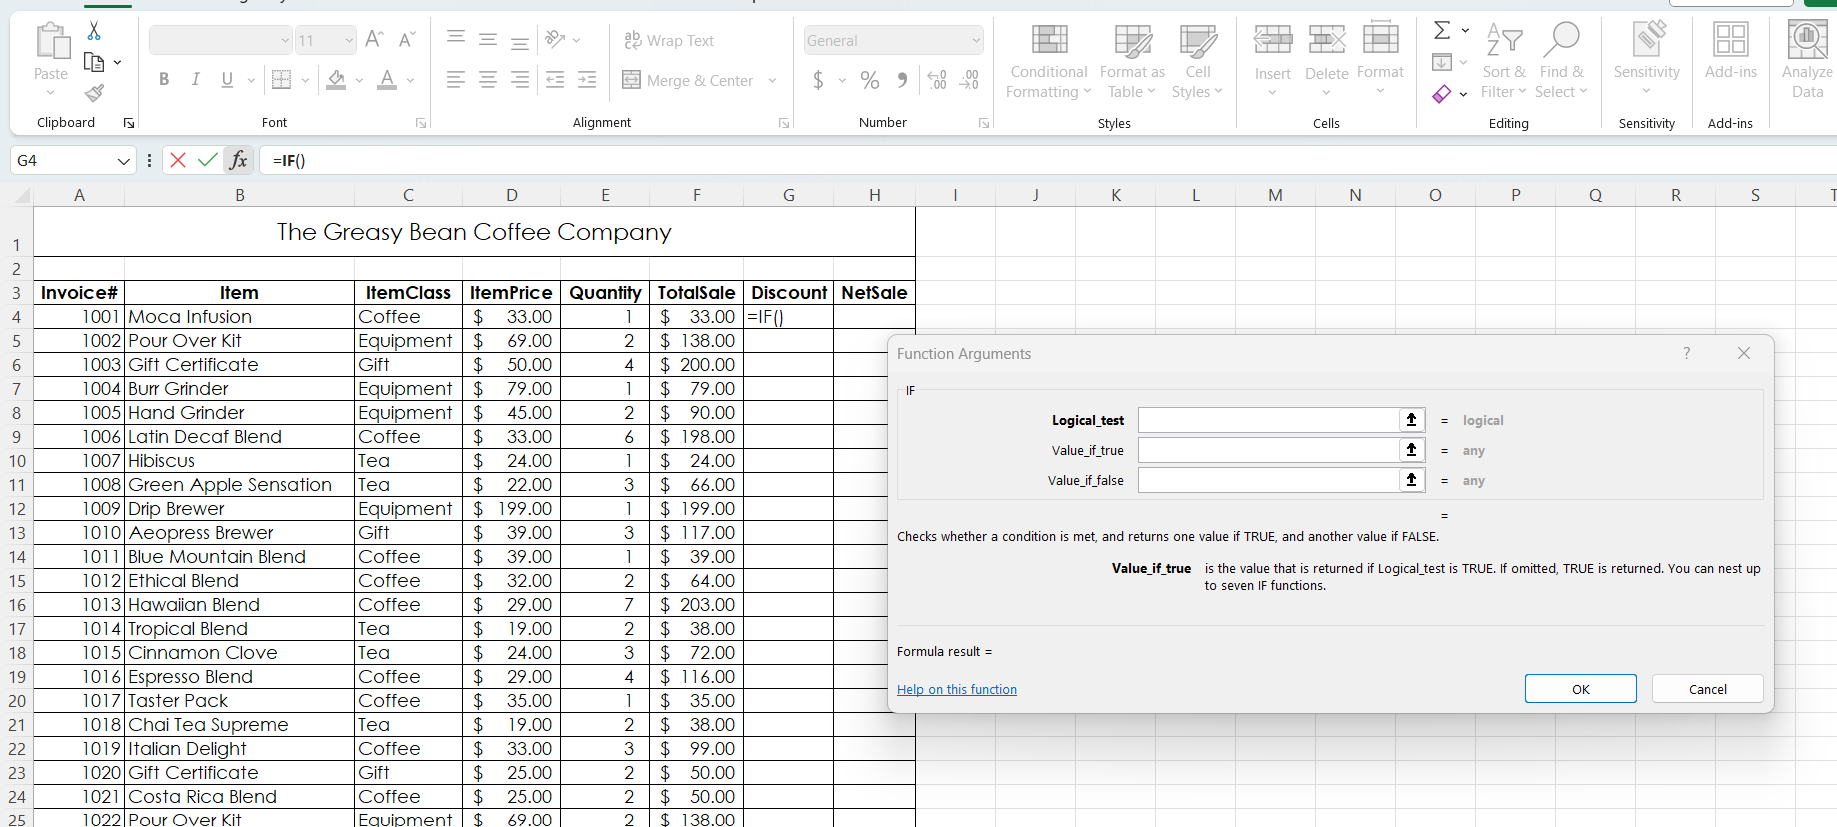Confirm formula with checkmark icon
The image size is (1837, 827).
208,160
